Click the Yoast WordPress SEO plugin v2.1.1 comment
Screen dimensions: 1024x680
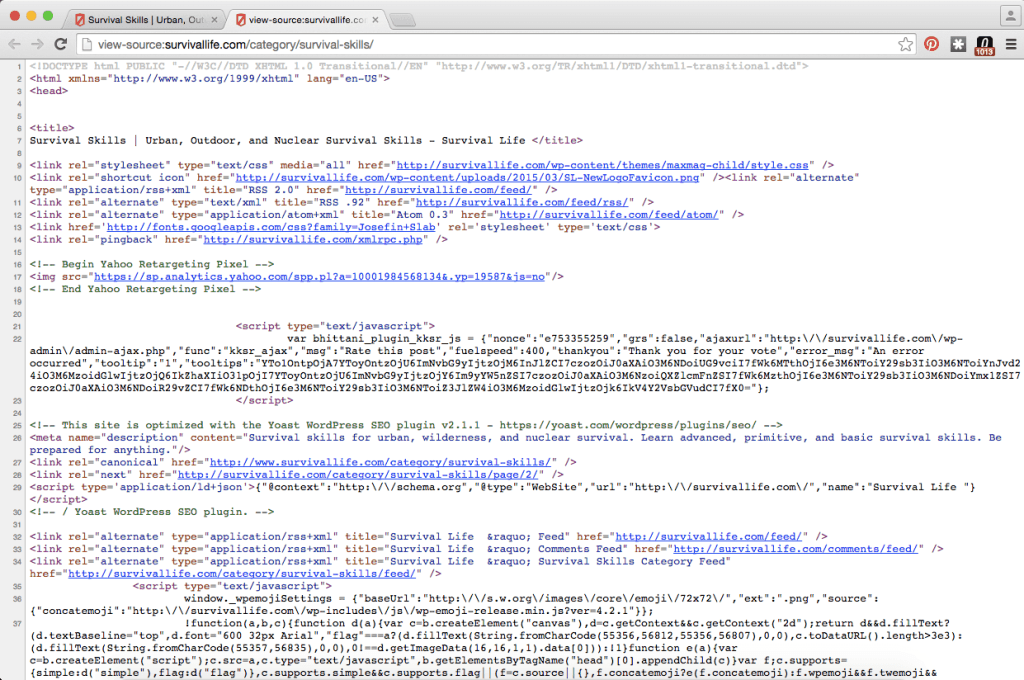click(406, 425)
